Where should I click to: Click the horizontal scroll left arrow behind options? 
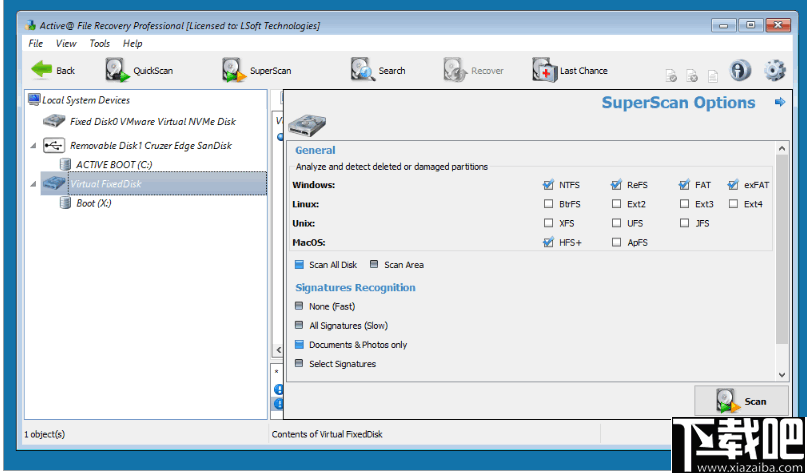(278, 350)
